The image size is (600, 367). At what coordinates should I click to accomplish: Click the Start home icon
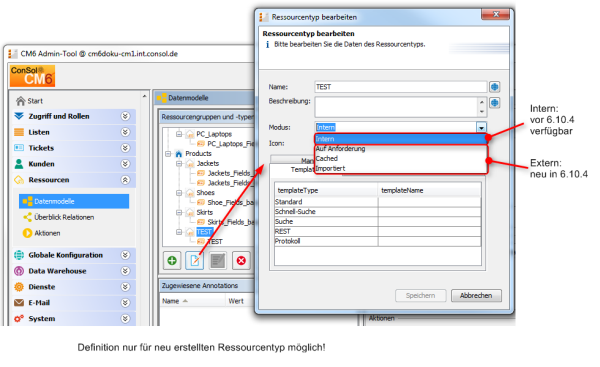[21, 101]
